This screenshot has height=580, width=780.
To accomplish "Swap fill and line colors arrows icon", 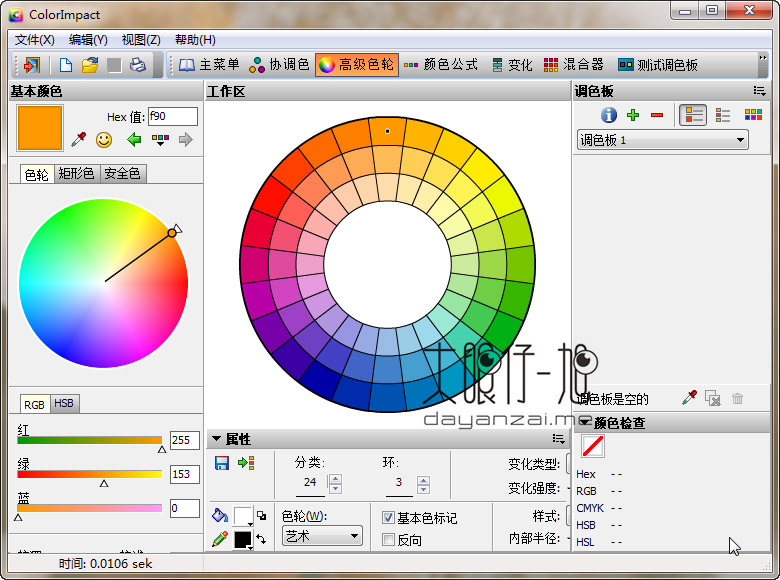I will [262, 539].
